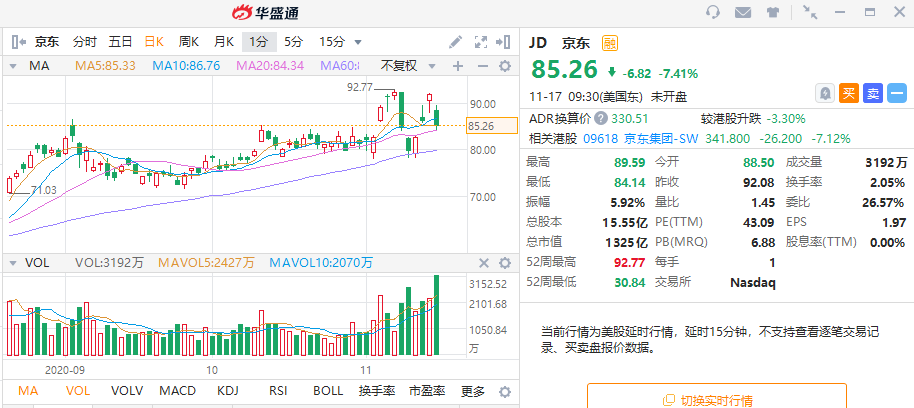Click the blue remove watchlist button
The width and height of the screenshot is (914, 408).
[x=897, y=93]
